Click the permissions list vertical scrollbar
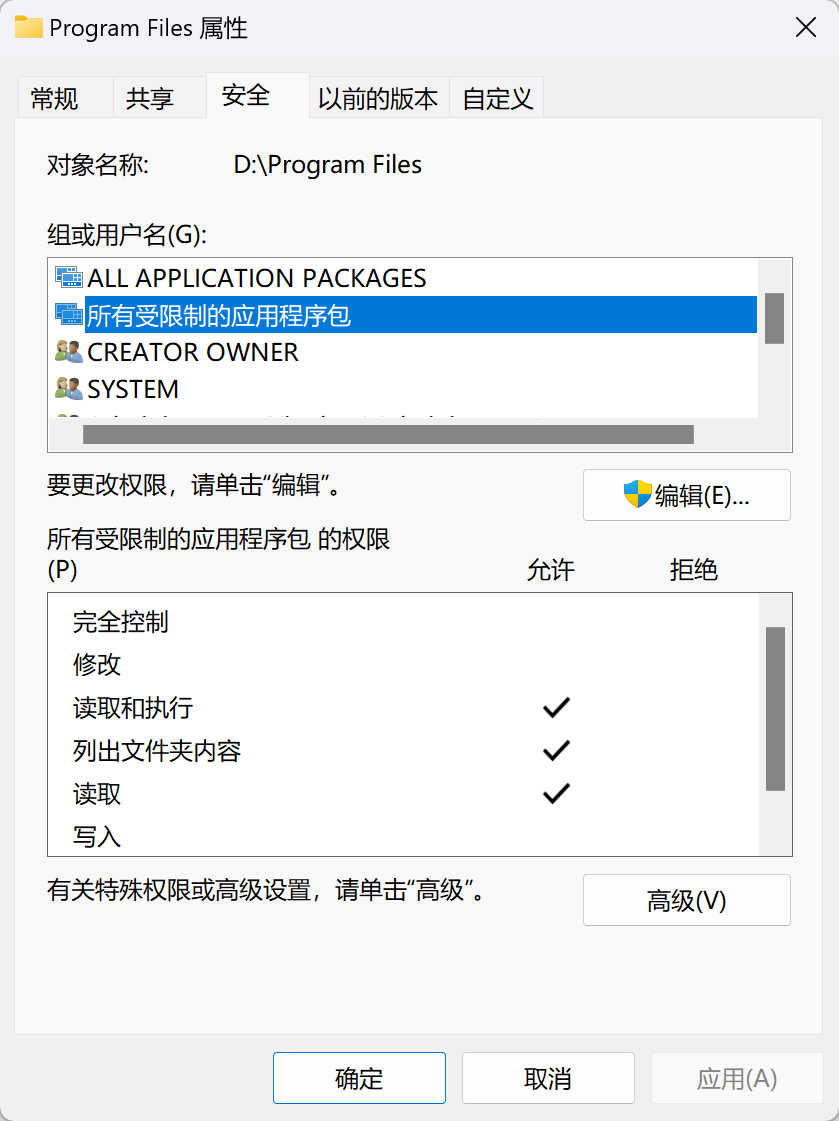The height and width of the screenshot is (1121, 839). coord(775,708)
